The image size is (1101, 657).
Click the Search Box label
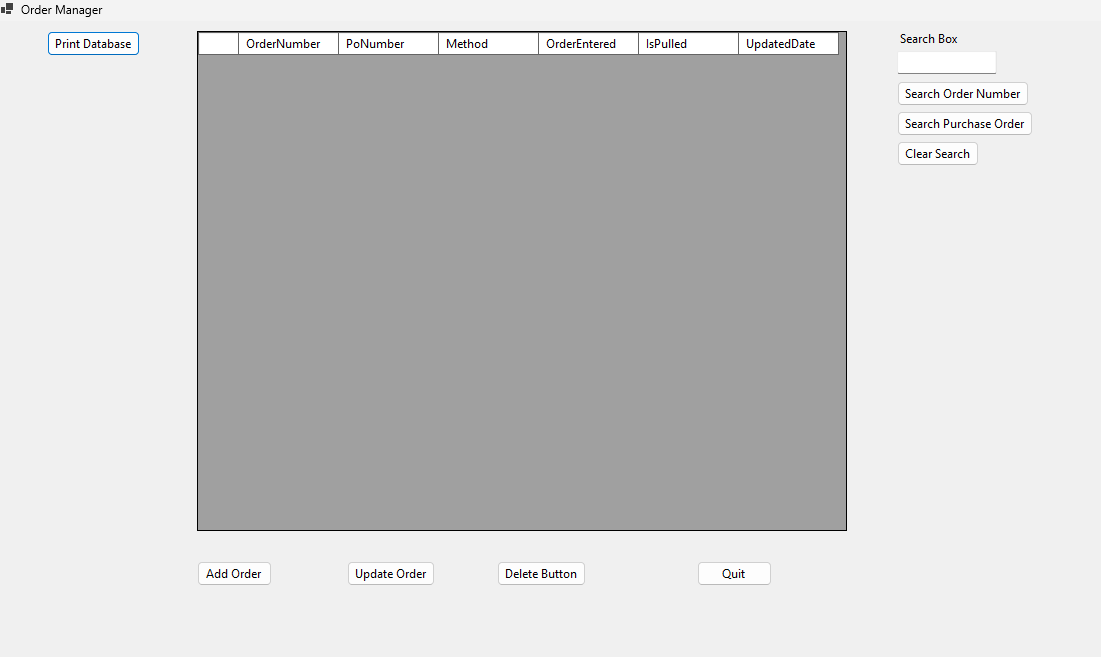(x=928, y=39)
